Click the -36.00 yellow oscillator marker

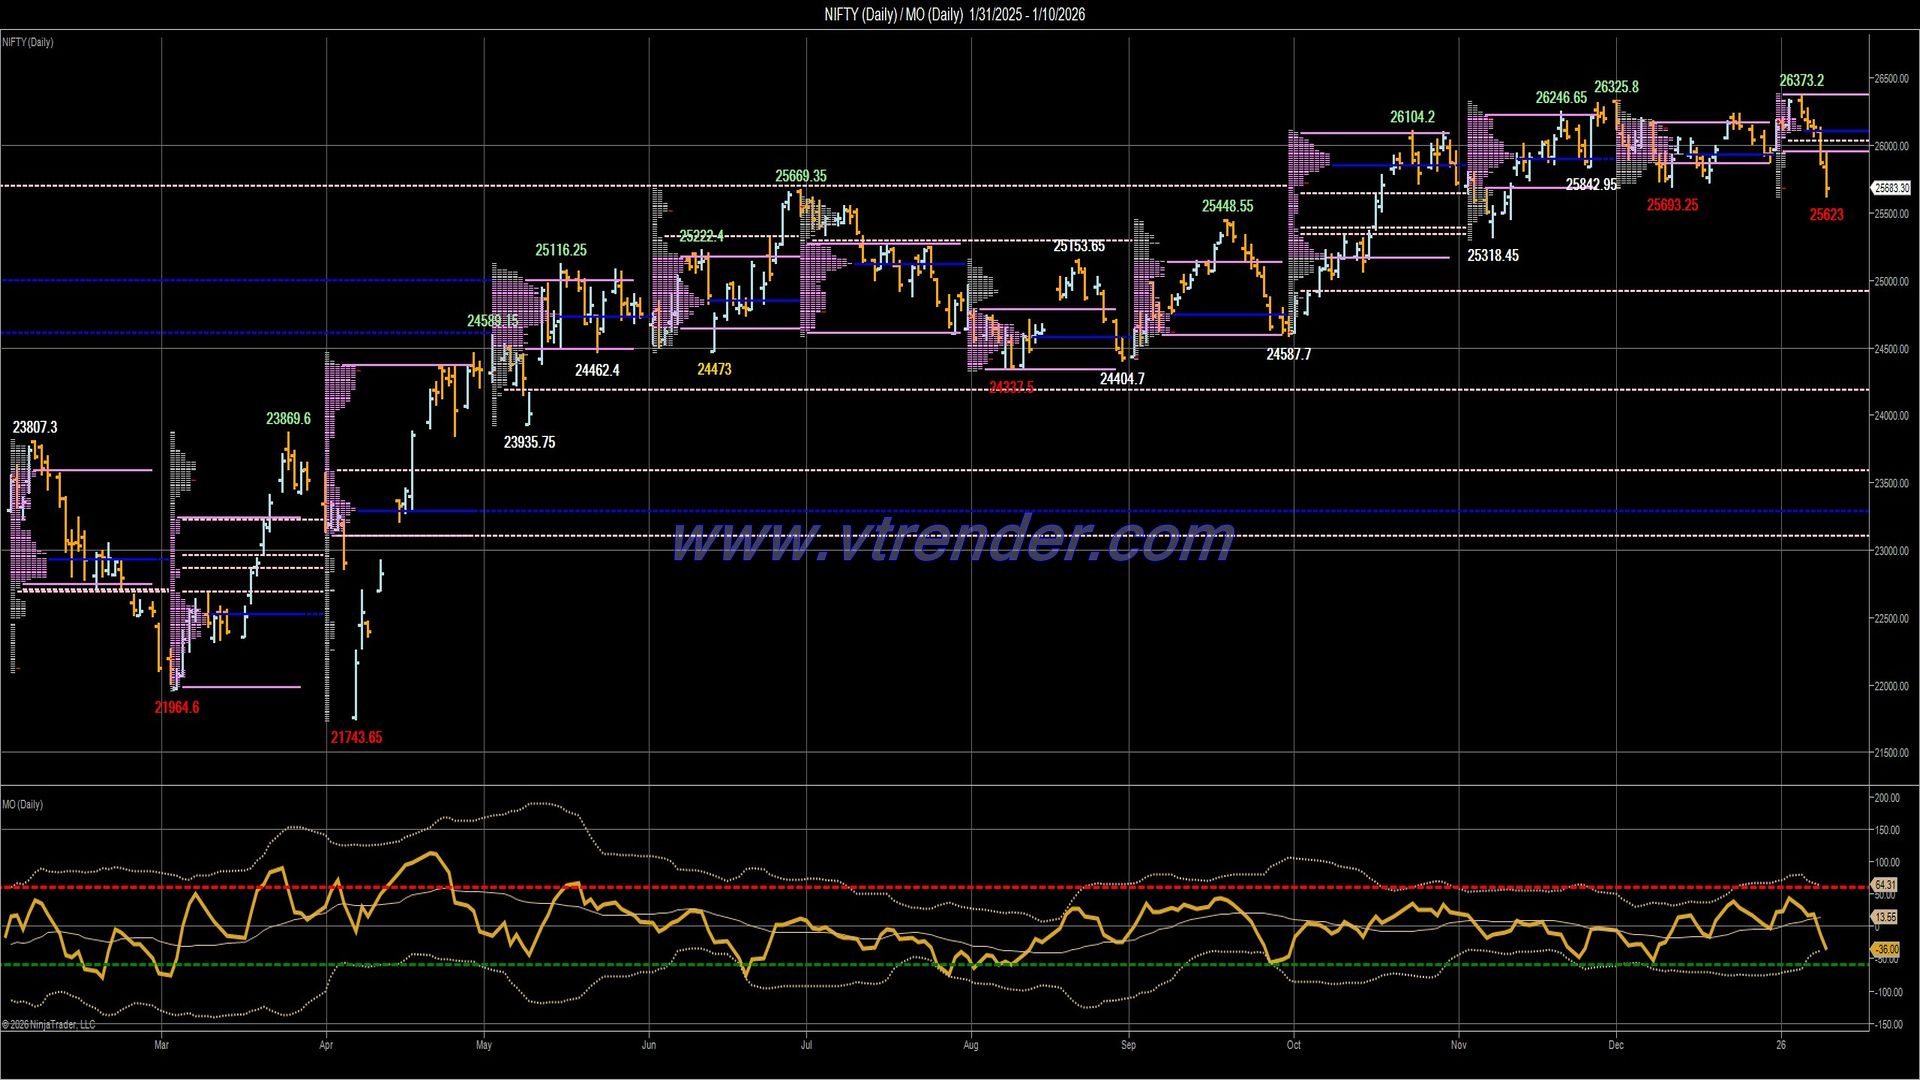pos(1886,950)
